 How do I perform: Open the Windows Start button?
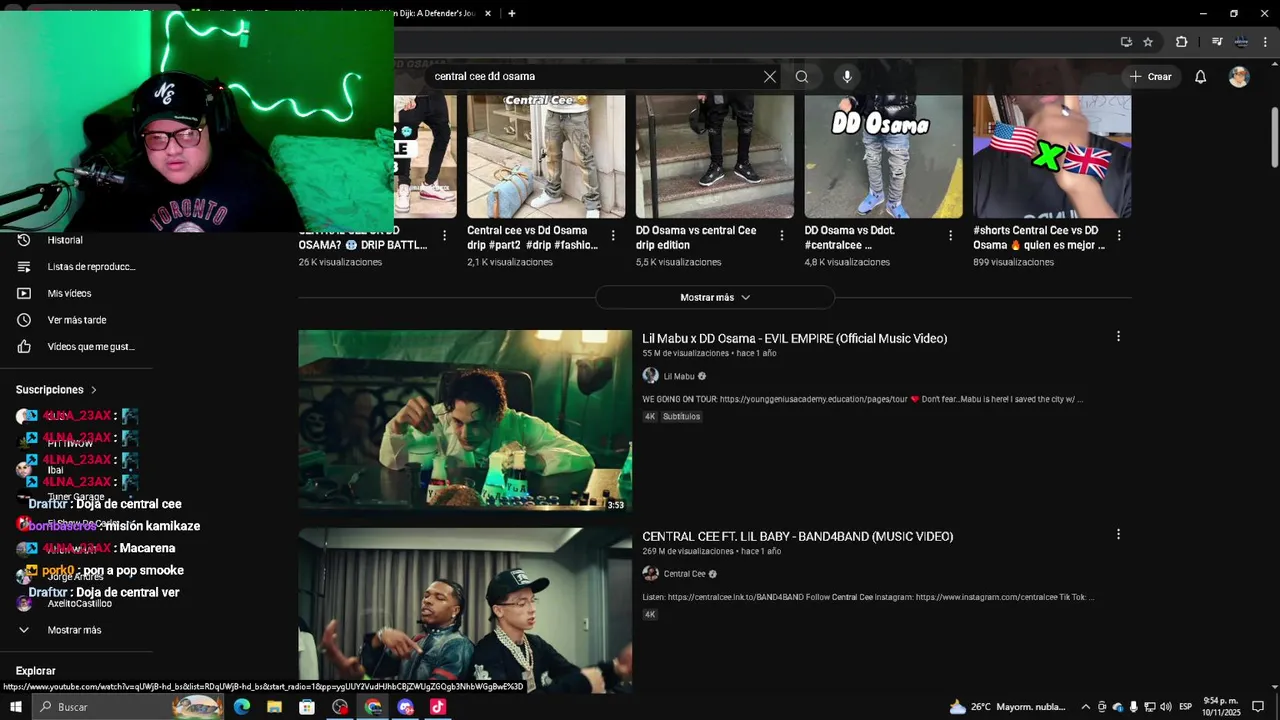[x=15, y=707]
